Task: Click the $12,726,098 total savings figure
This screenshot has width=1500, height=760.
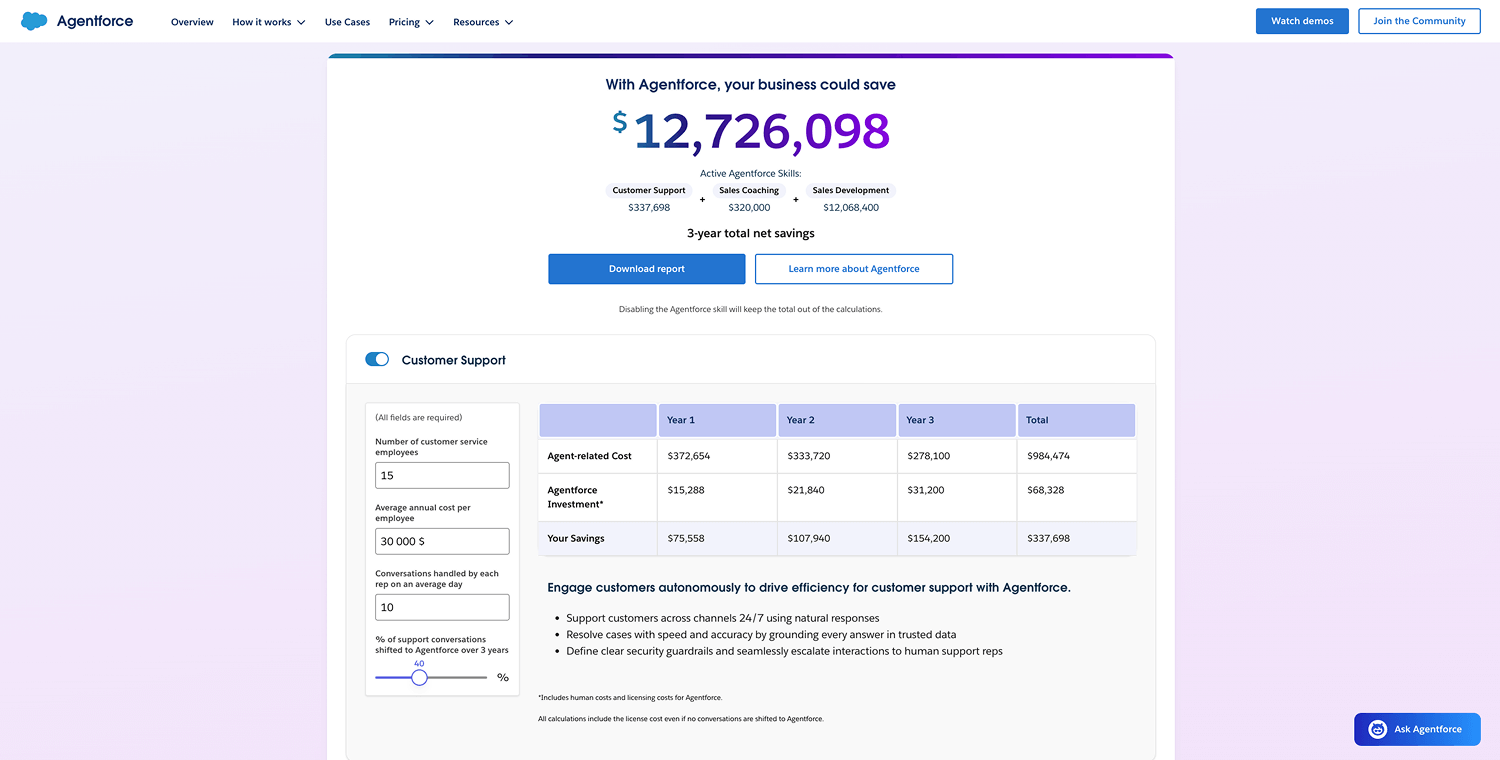Action: click(751, 131)
